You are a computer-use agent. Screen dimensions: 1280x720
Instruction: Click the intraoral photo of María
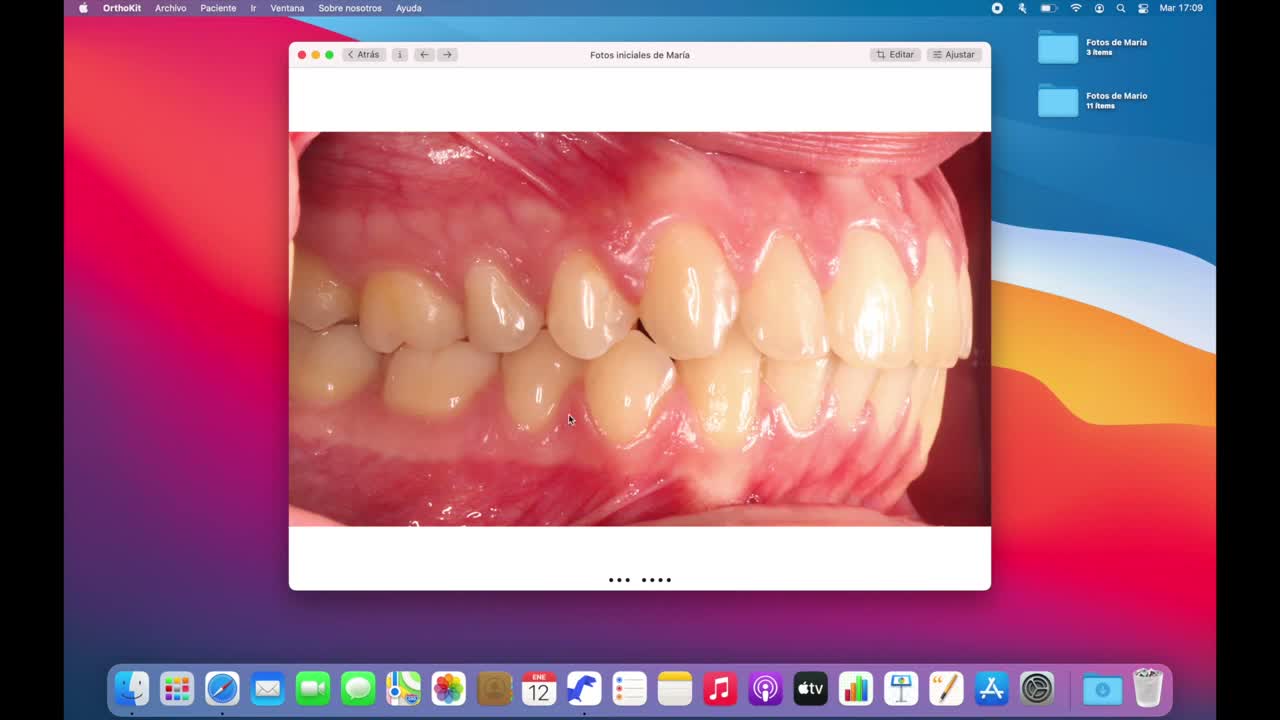[640, 329]
